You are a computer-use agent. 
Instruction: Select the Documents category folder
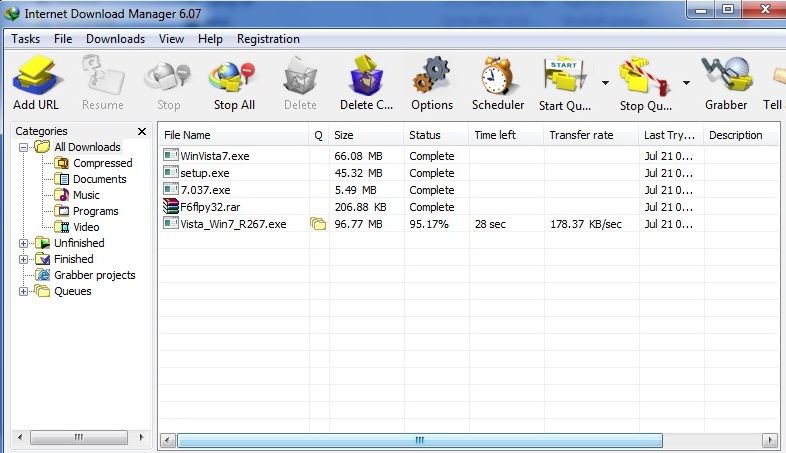[x=90, y=179]
